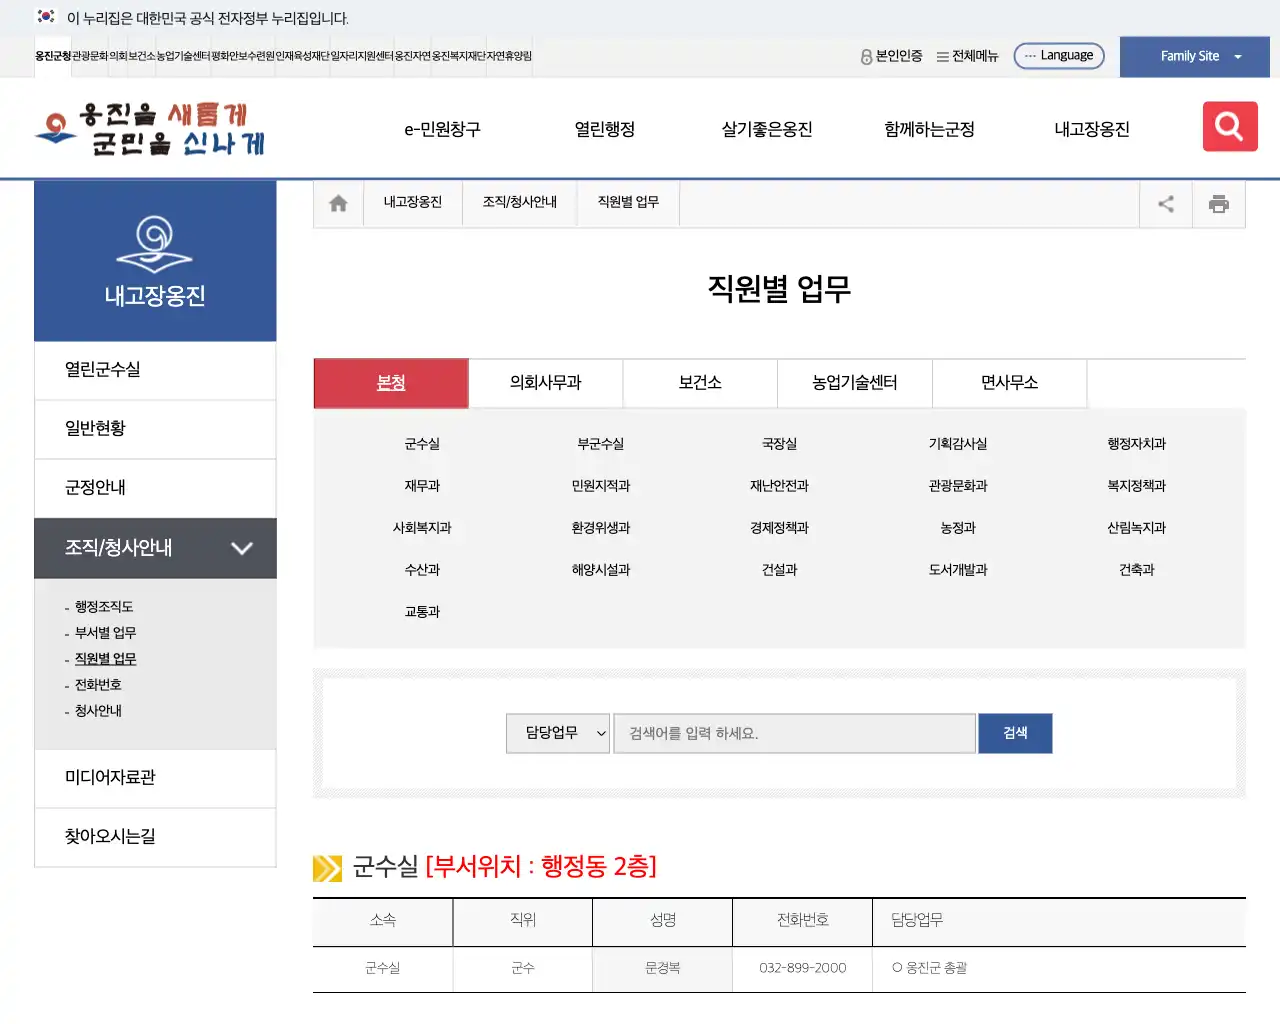Image resolution: width=1280 pixels, height=1024 pixels.
Task: Navigate to 민원지적과 department page
Action: pos(599,486)
